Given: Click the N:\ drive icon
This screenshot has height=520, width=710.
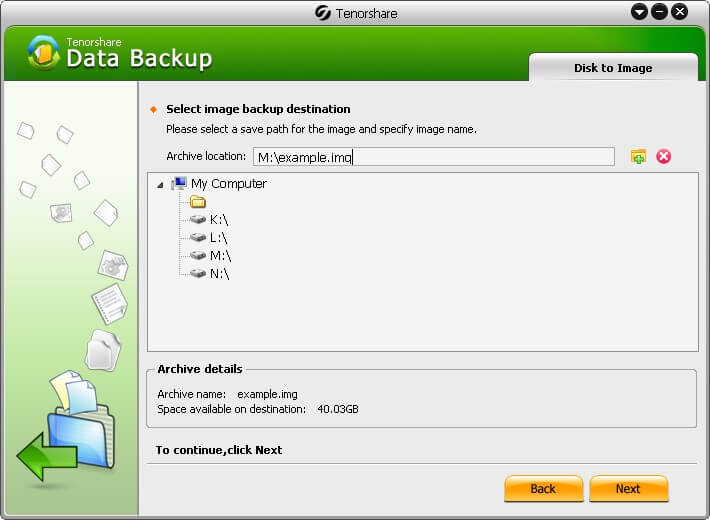Looking at the screenshot, I should 198,274.
